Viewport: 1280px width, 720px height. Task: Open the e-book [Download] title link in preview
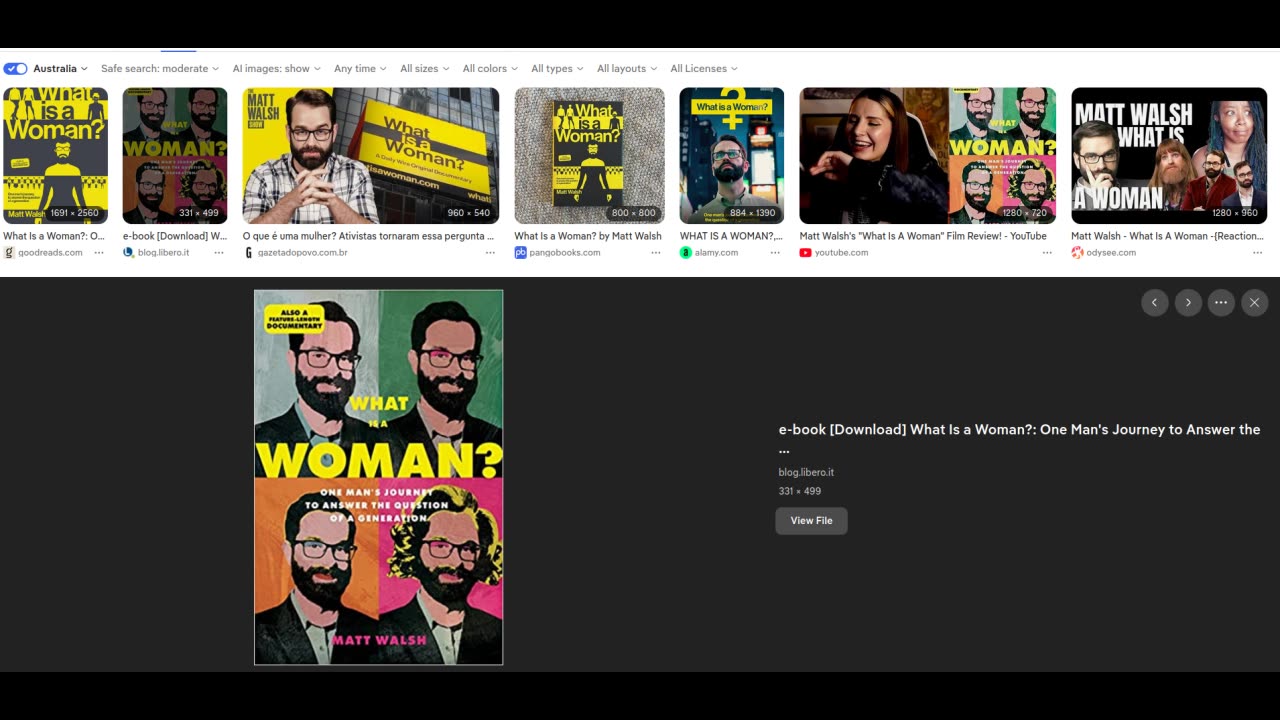[x=1019, y=439]
